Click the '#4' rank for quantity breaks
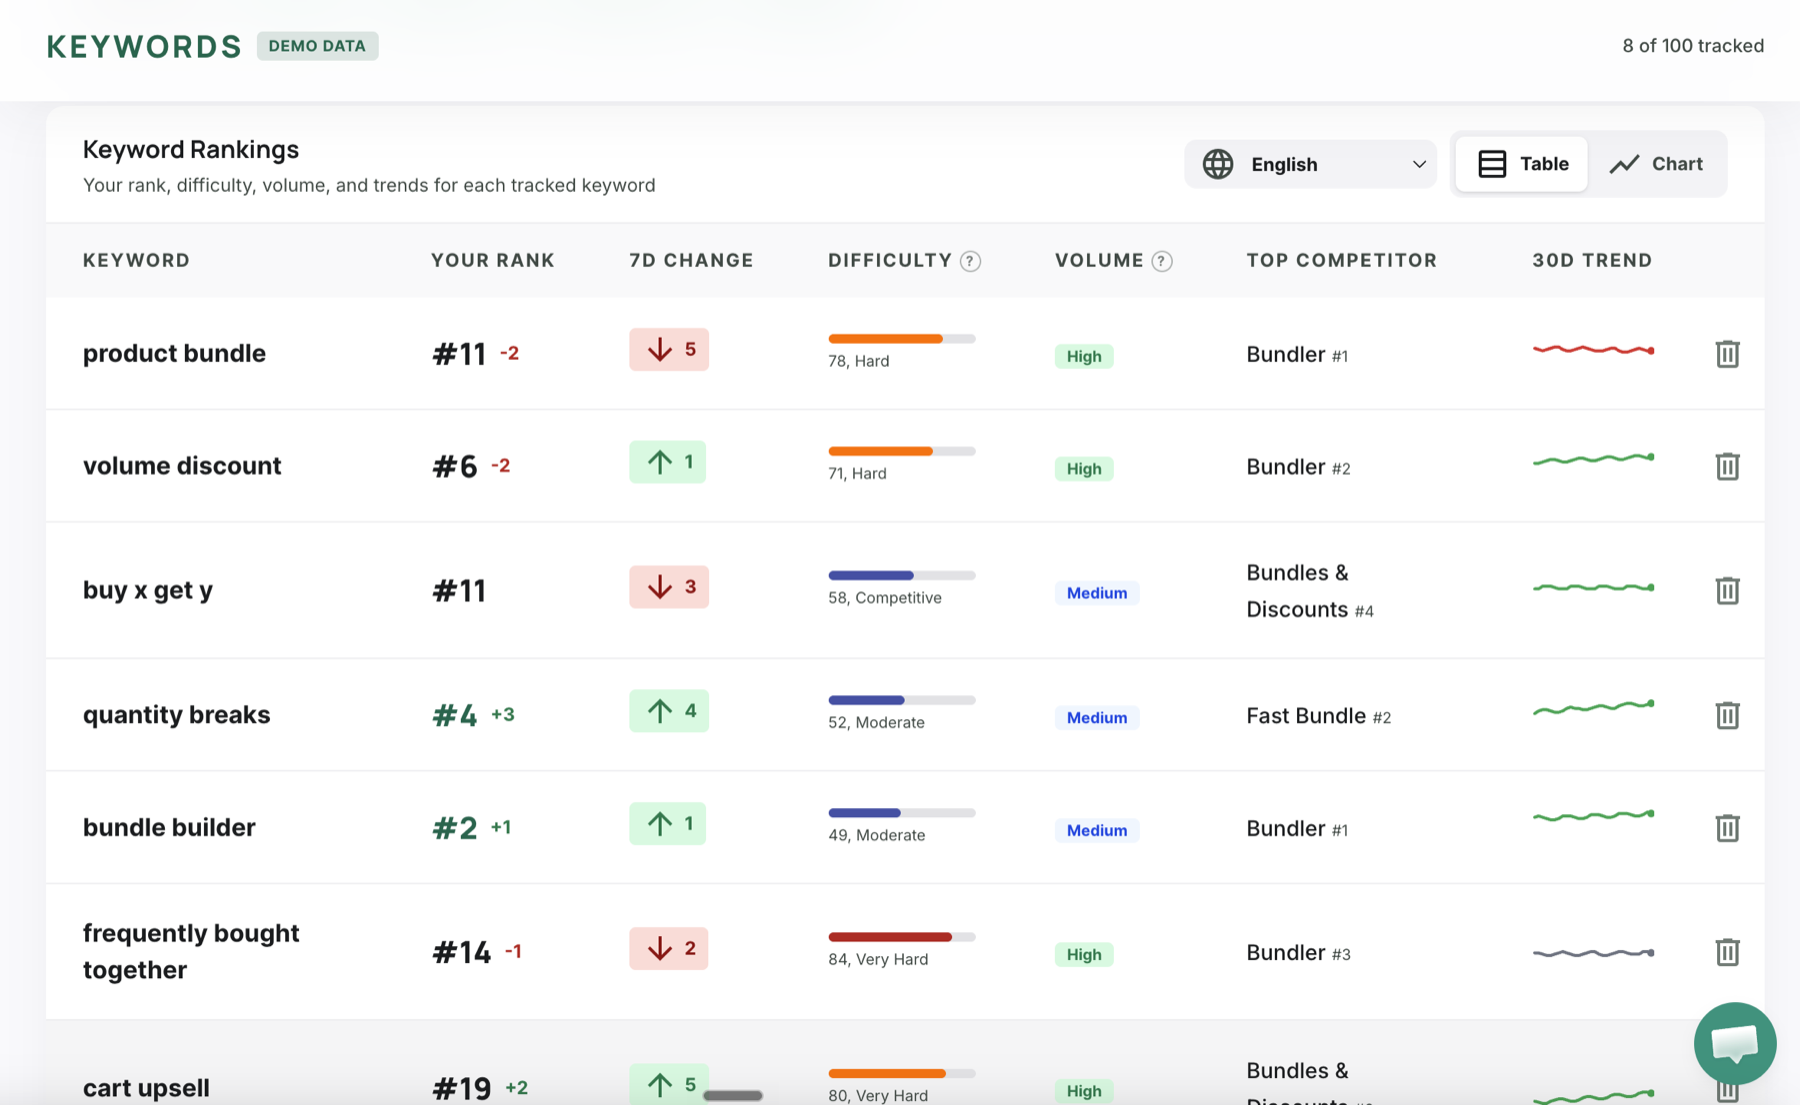The width and height of the screenshot is (1800, 1105). click(455, 715)
